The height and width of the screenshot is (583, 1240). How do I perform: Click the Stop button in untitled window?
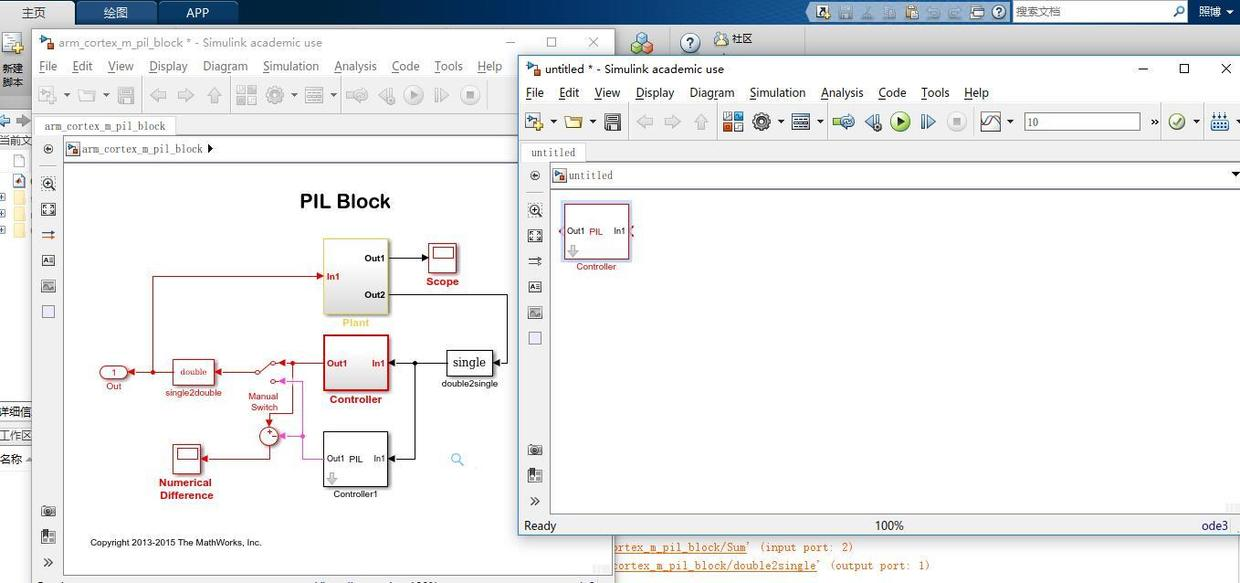coord(957,122)
